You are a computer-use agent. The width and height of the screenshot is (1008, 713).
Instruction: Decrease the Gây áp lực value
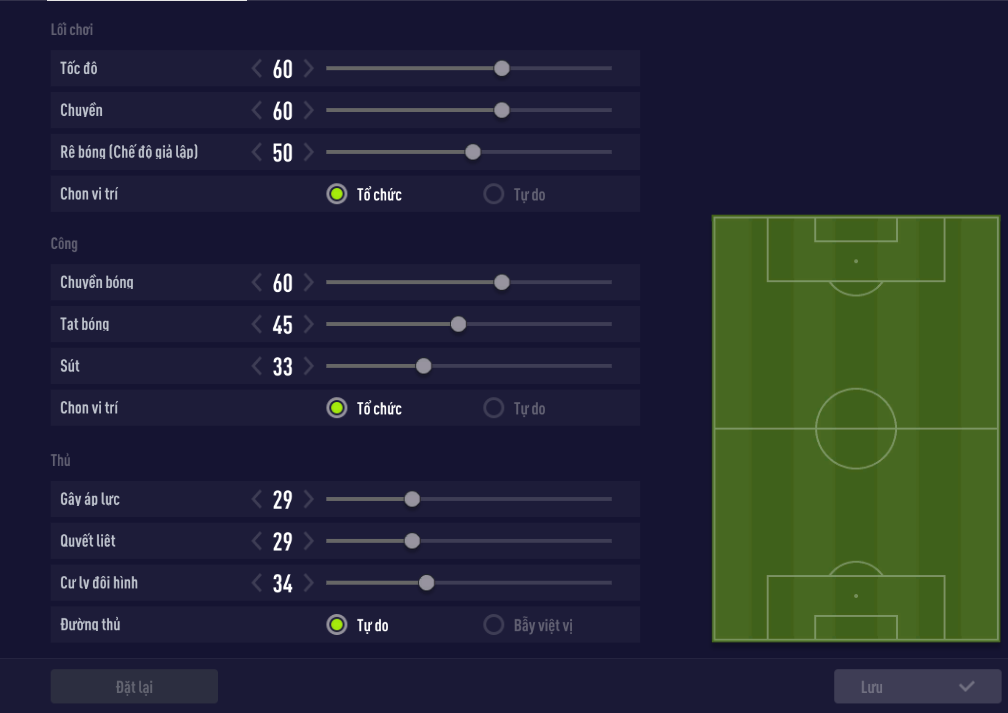pyautogui.click(x=258, y=500)
